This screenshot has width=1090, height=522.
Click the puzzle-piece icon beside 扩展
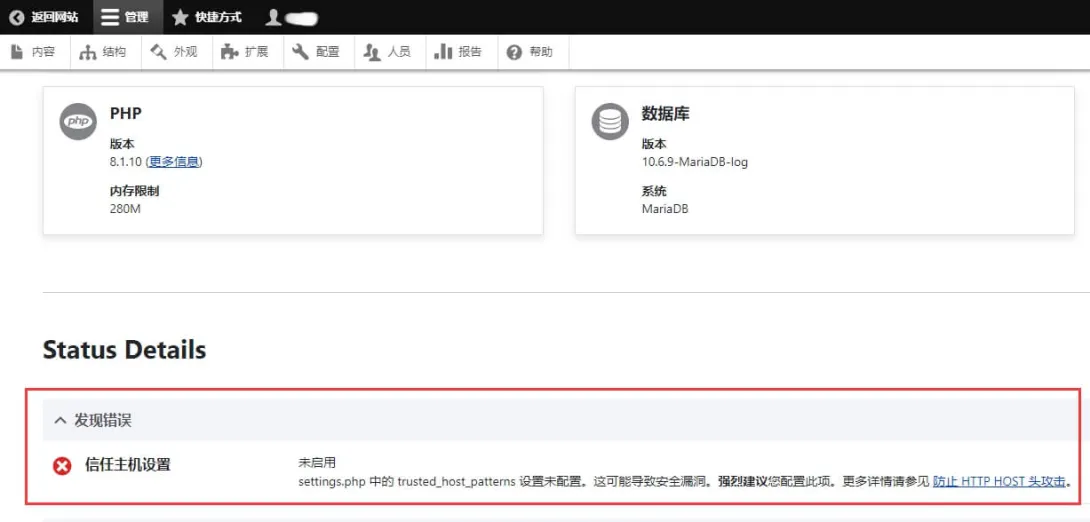click(x=229, y=52)
